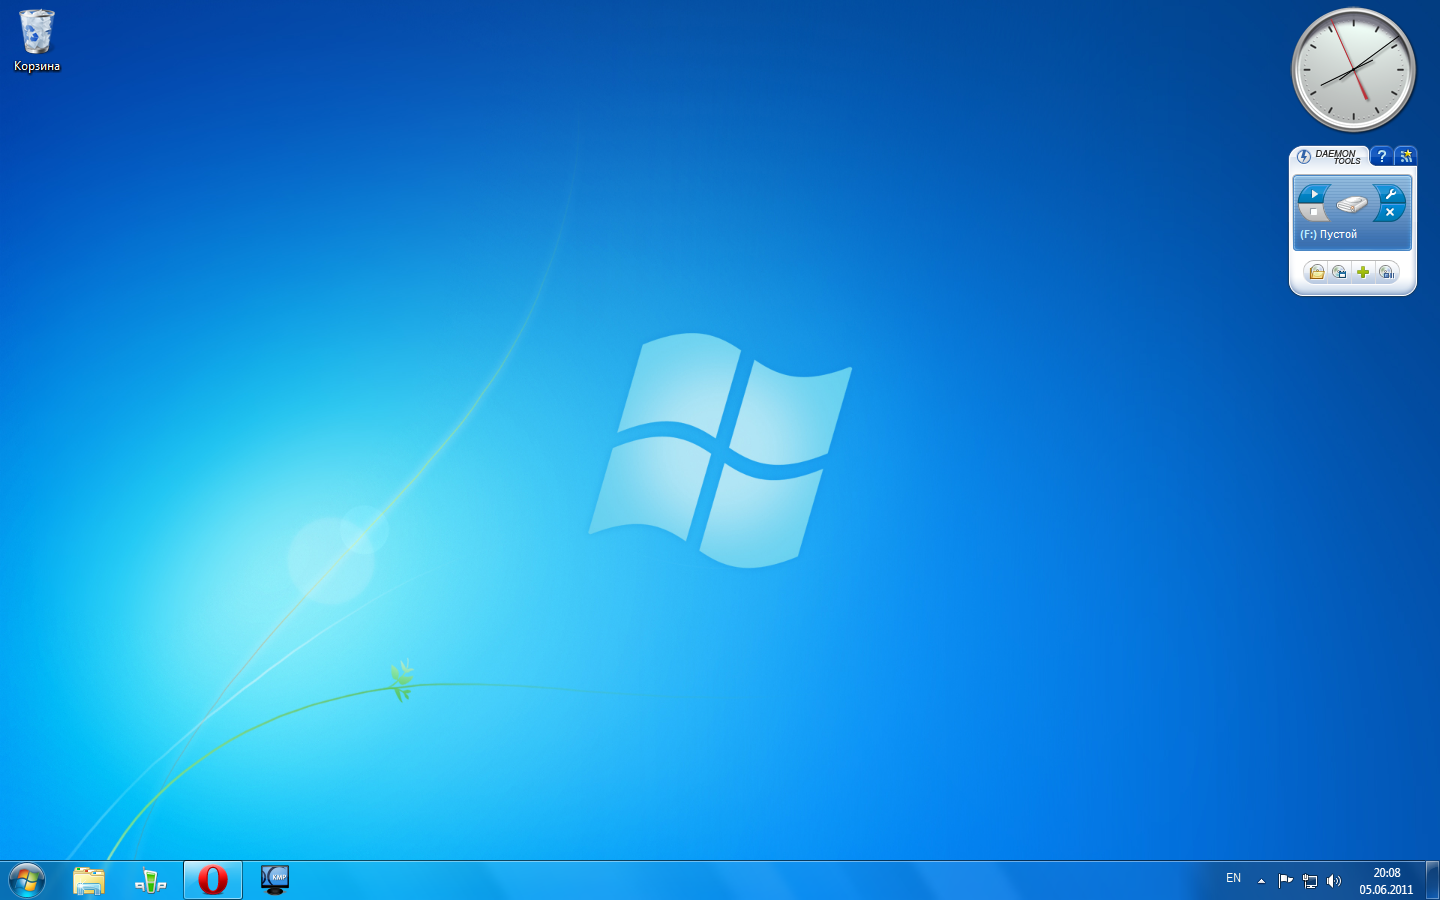Open image folder icon in DAEMON gadget
This screenshot has width=1440, height=900.
[1316, 272]
